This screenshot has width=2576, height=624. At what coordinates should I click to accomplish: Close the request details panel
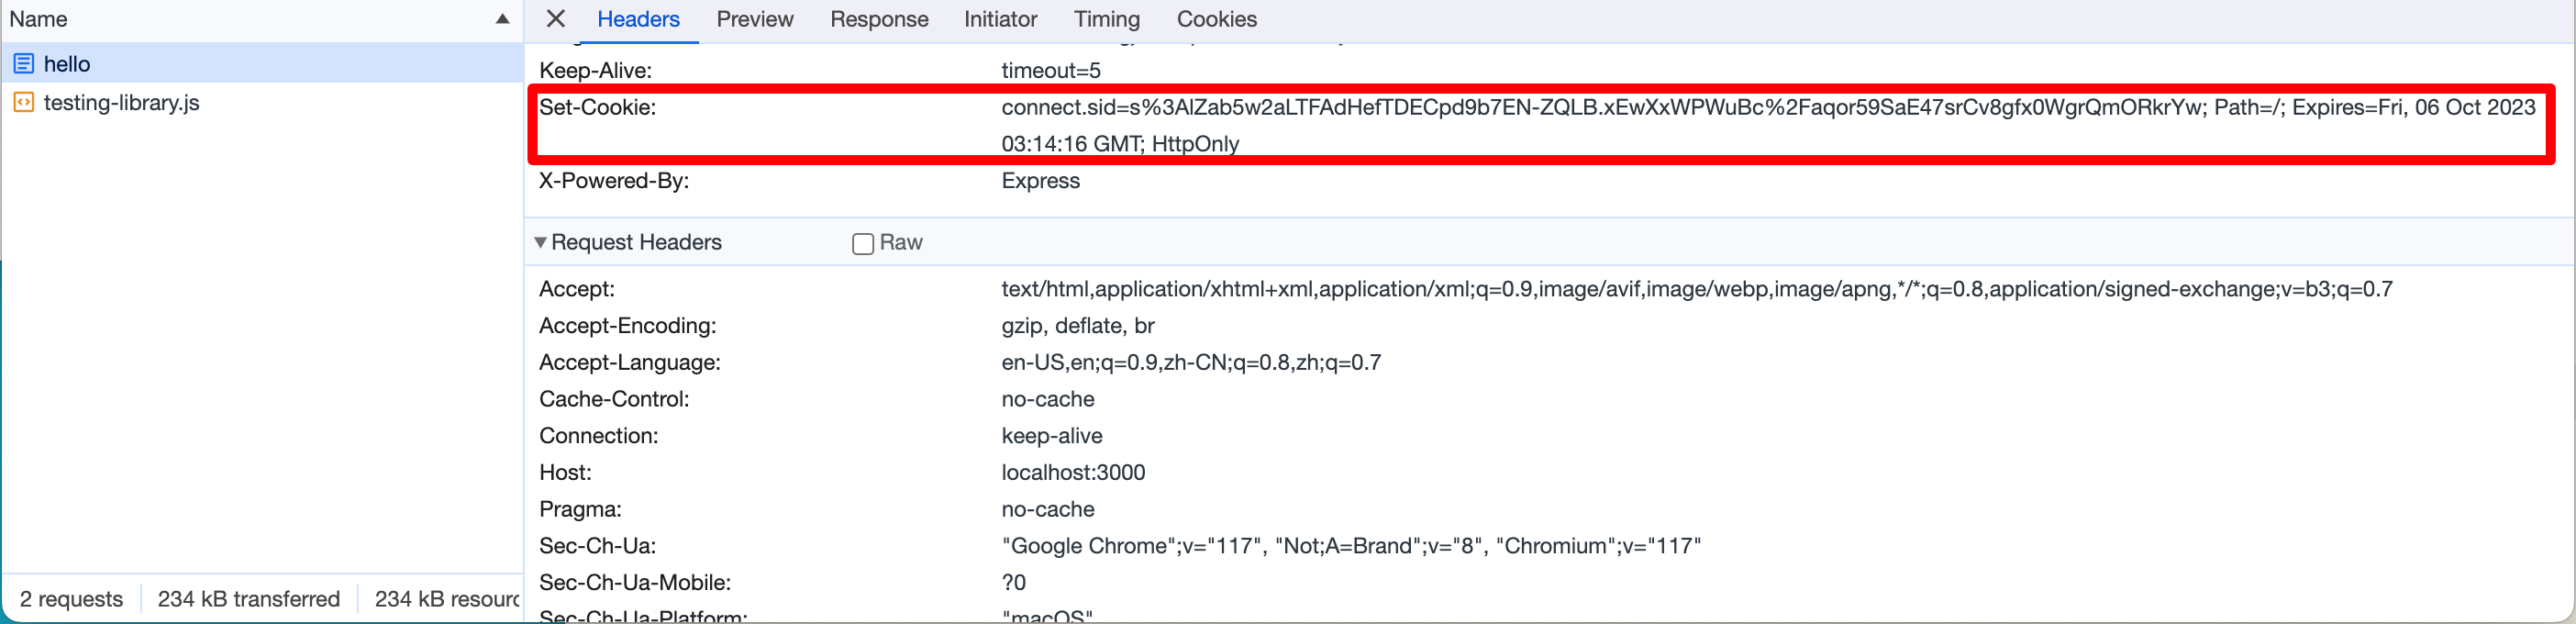coord(556,19)
